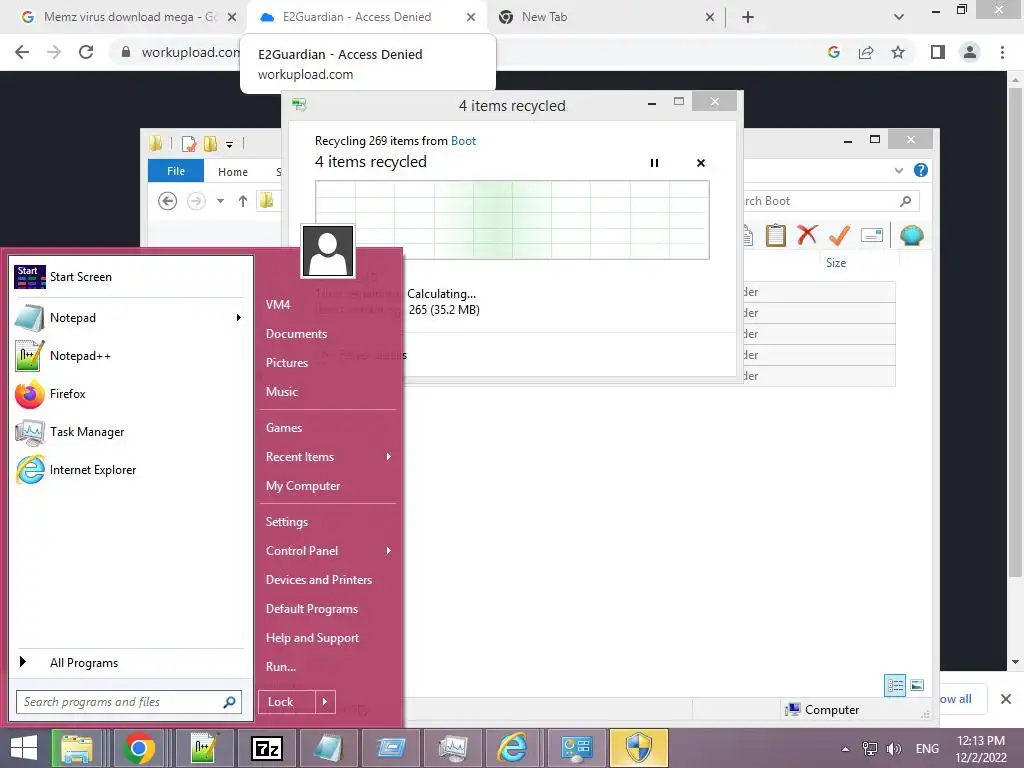This screenshot has width=1024, height=768.
Task: Click the Windows Start button on taskbar
Action: tap(24, 748)
